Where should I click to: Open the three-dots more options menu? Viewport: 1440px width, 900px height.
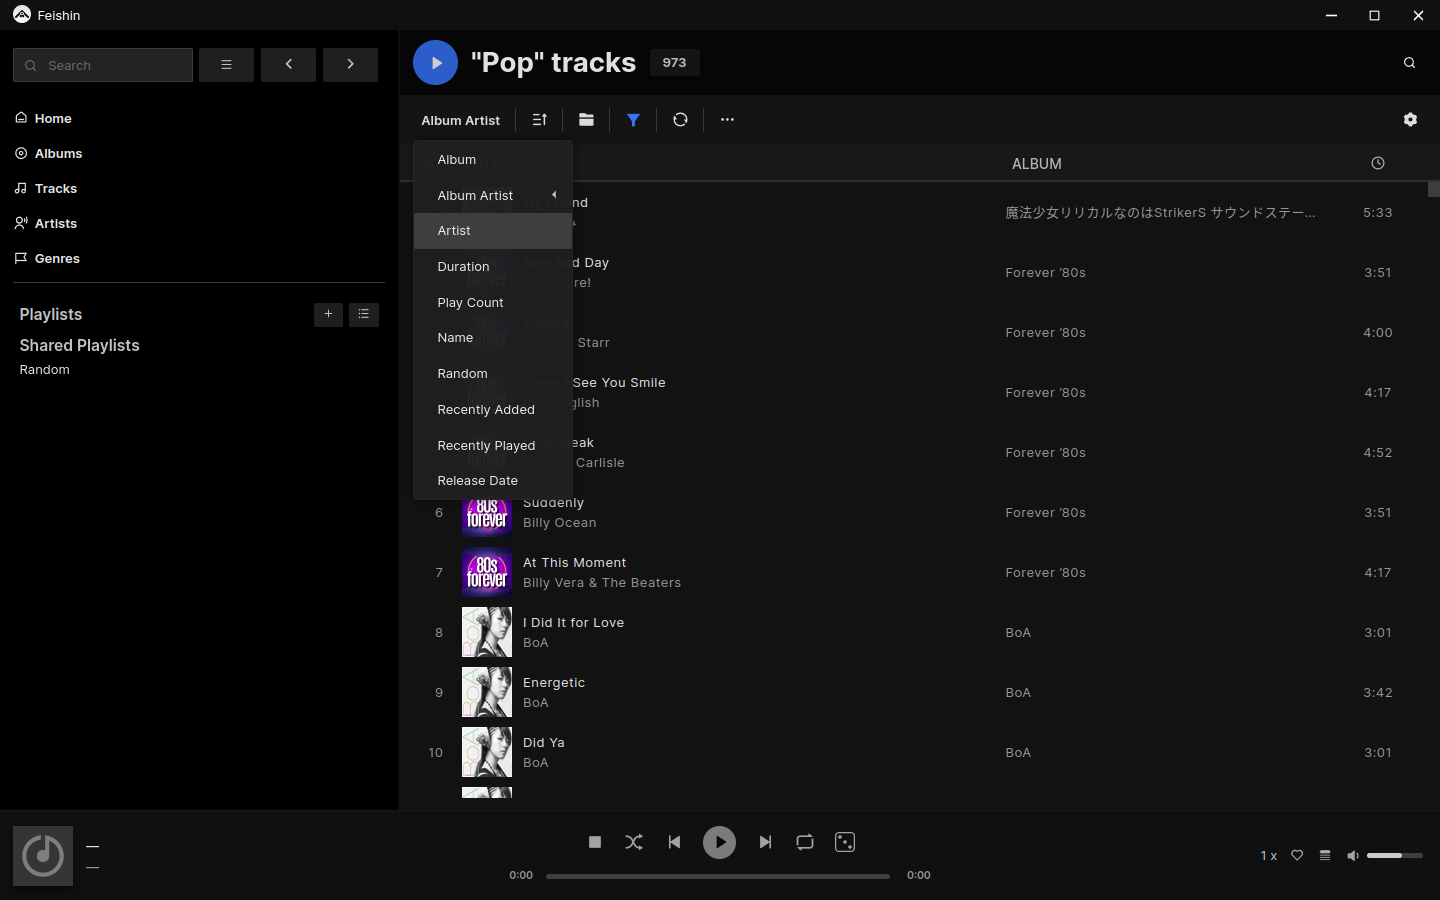[727, 120]
